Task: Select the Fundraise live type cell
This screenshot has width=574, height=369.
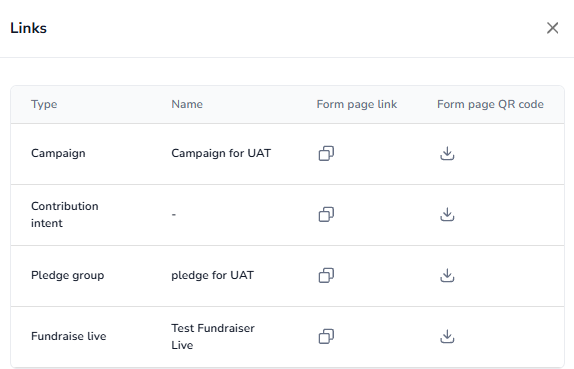Action: pyautogui.click(x=69, y=336)
